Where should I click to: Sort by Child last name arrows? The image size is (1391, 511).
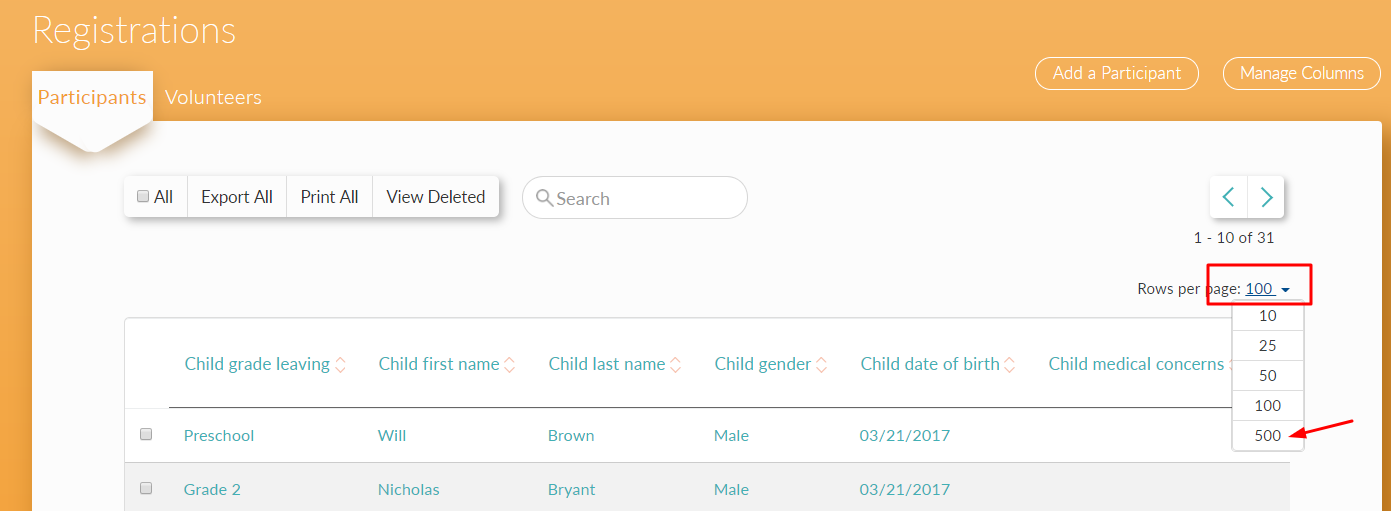[x=676, y=365]
